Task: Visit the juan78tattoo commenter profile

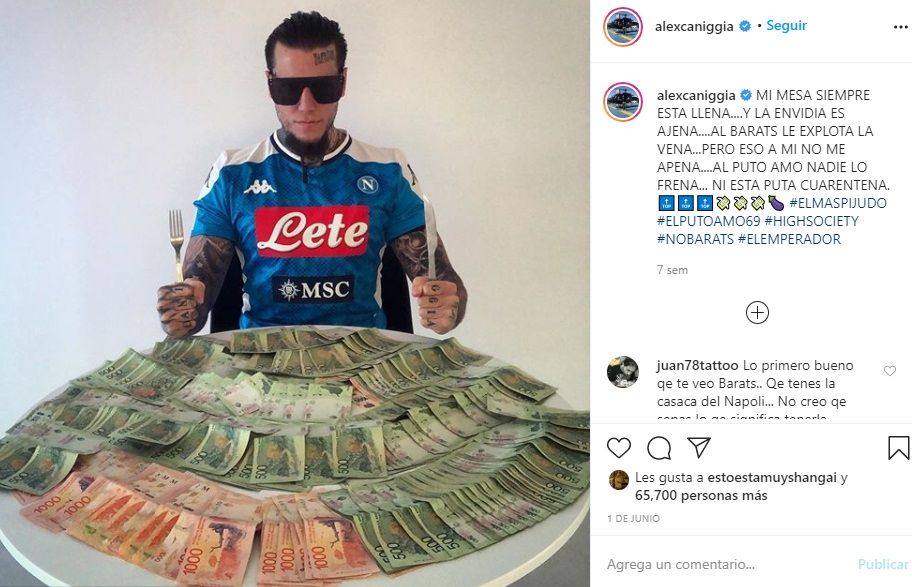Action: (x=697, y=365)
